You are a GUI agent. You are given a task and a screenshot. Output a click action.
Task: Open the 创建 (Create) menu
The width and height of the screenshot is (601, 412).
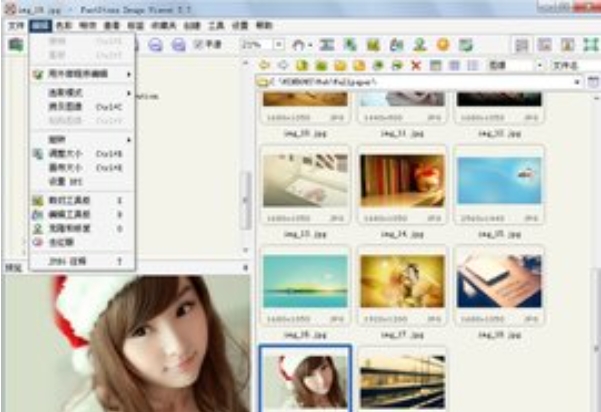pyautogui.click(x=192, y=26)
